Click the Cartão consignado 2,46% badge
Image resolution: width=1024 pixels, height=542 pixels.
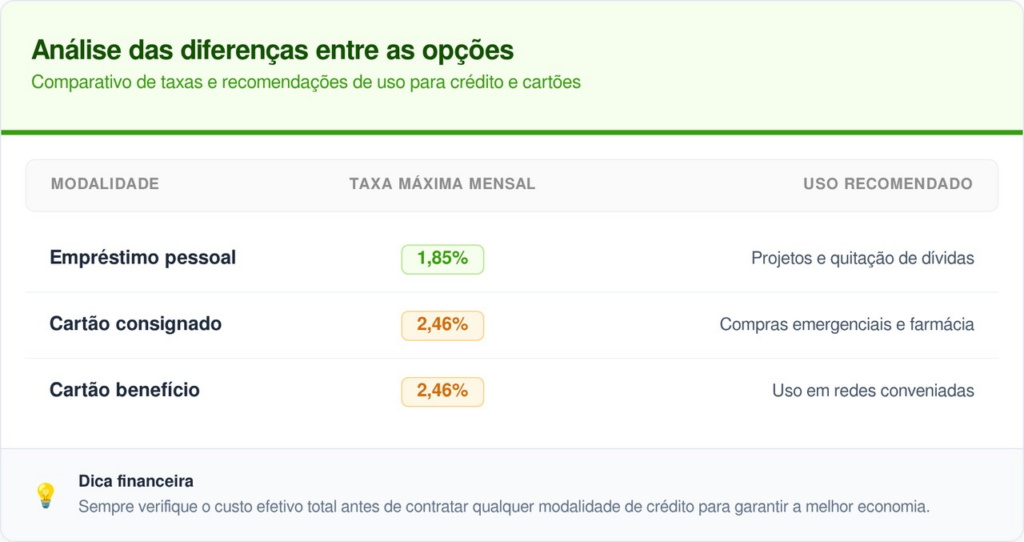point(442,325)
